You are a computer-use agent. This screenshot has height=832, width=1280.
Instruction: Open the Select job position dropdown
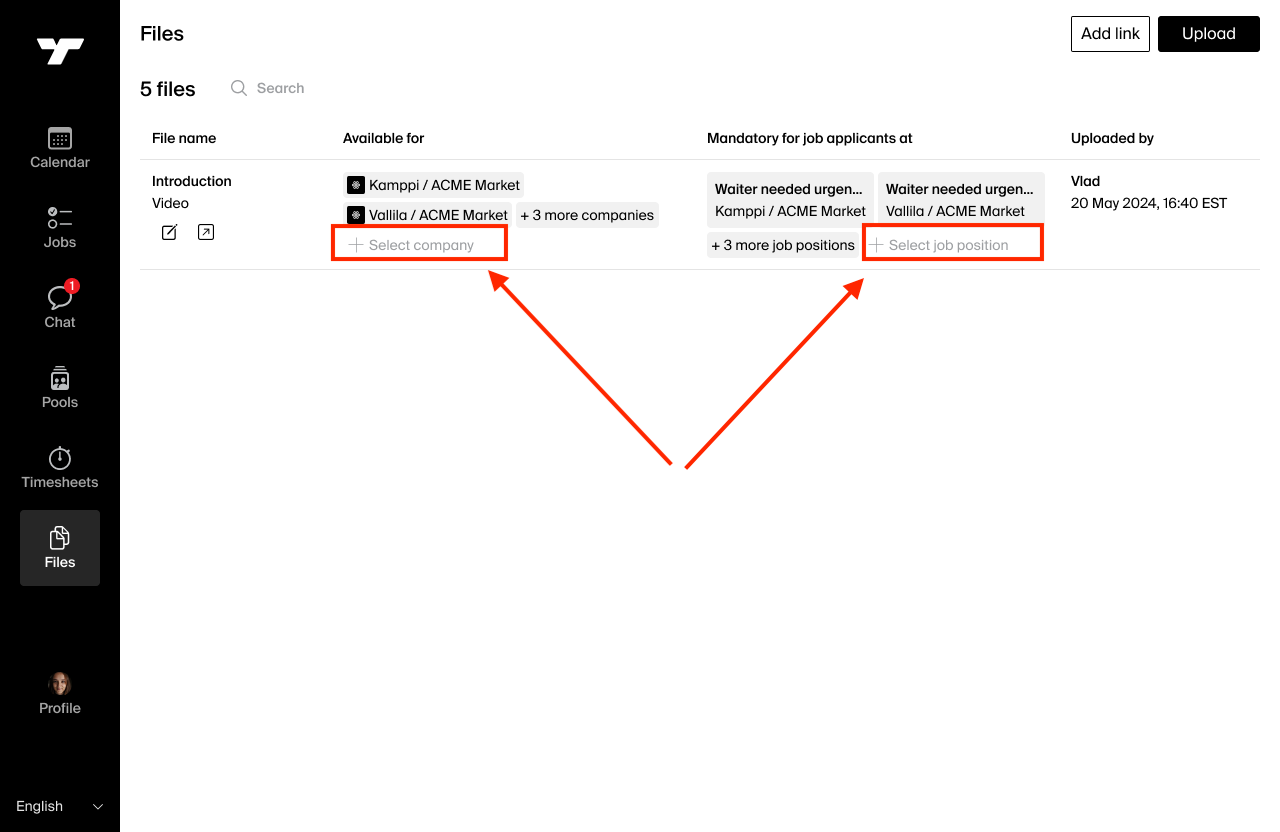tap(952, 245)
